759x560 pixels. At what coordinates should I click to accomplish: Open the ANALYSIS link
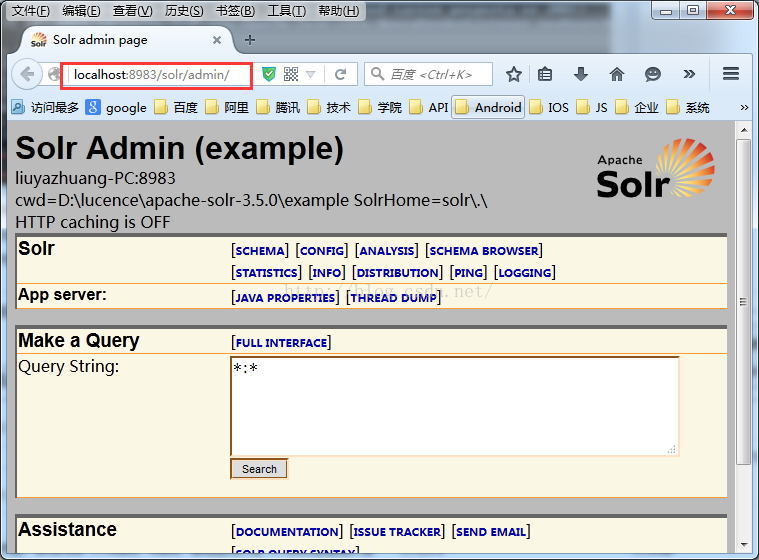pyautogui.click(x=387, y=251)
